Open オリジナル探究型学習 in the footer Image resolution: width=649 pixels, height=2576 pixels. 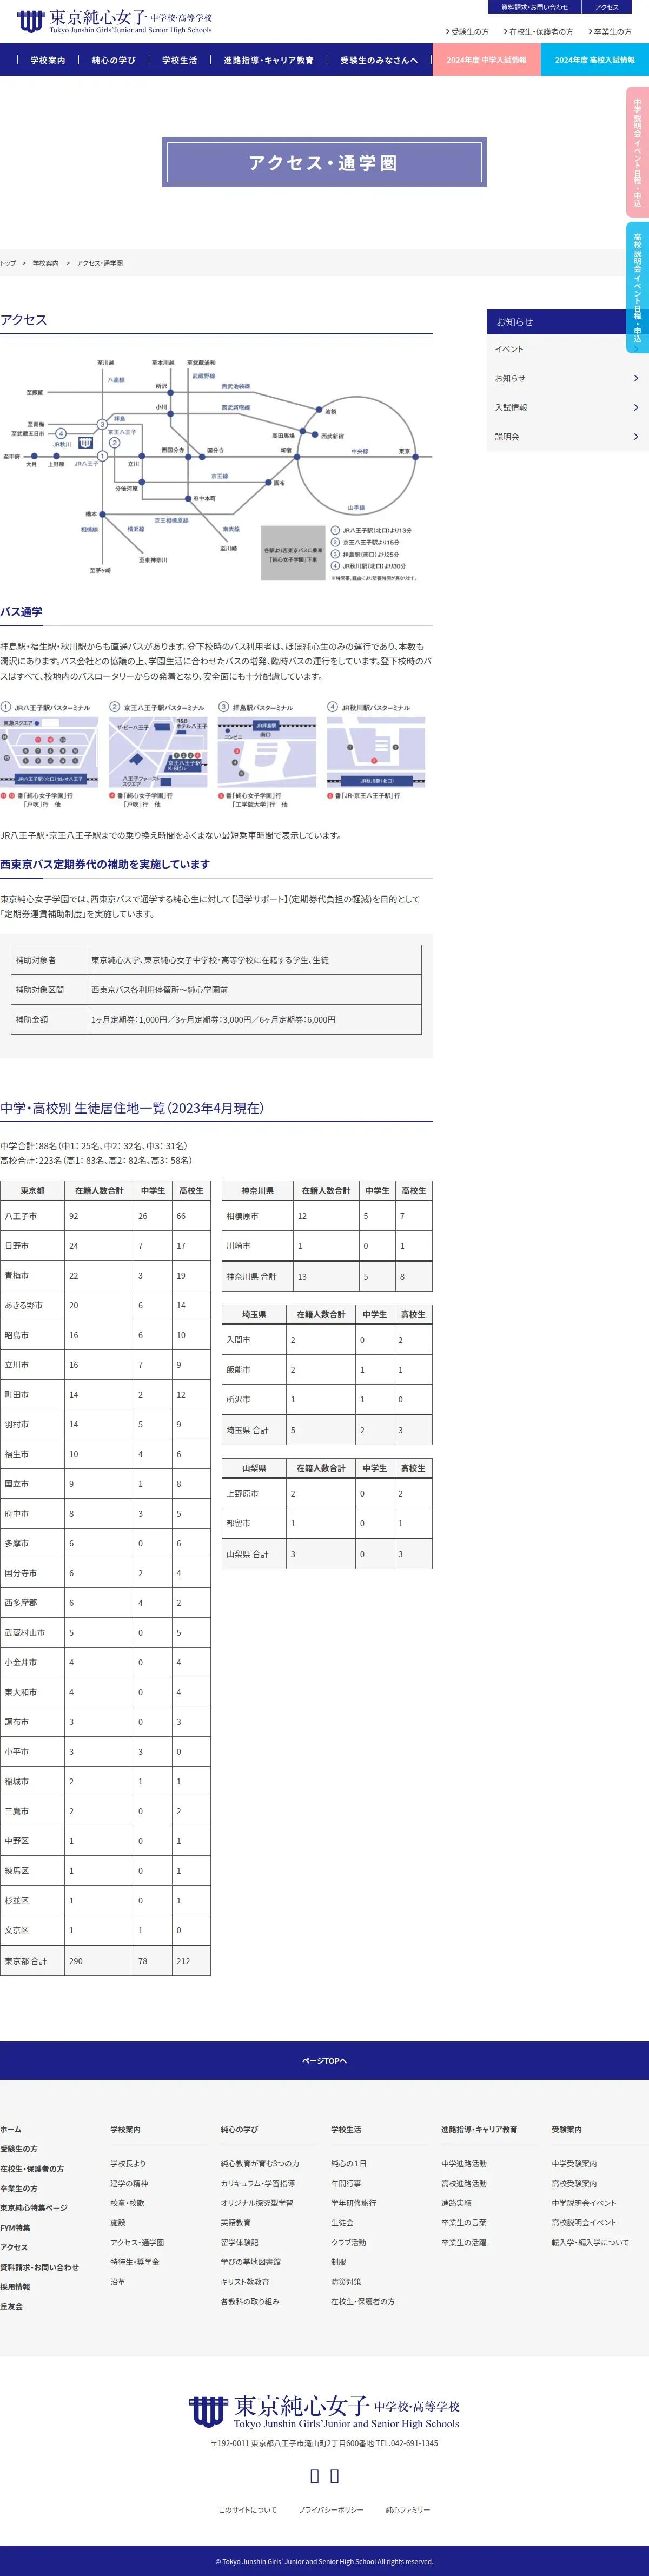[257, 2203]
